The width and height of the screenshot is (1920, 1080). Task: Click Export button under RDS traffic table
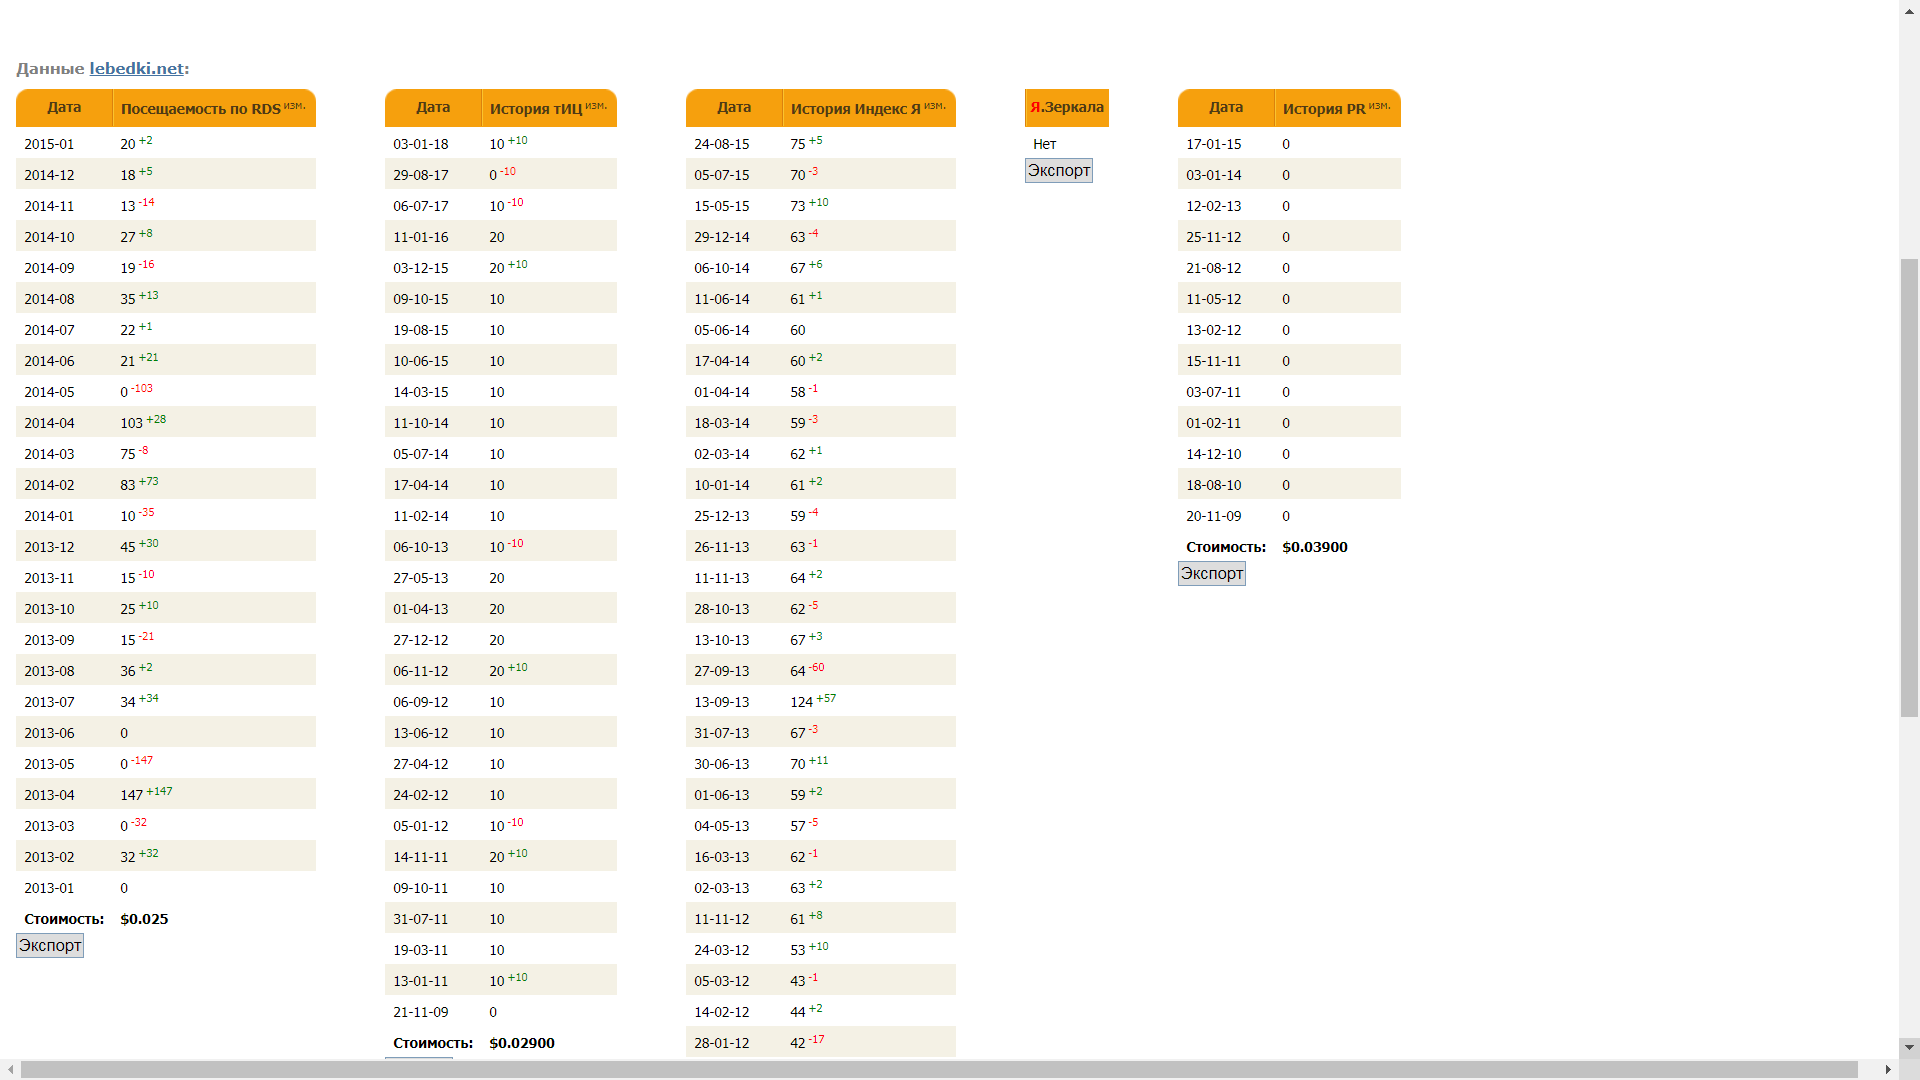click(x=50, y=945)
